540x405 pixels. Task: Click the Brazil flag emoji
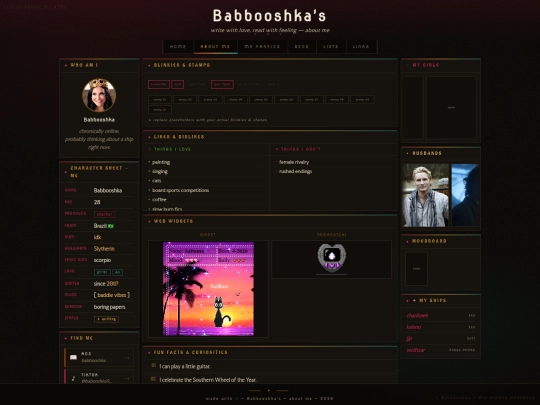pyautogui.click(x=111, y=226)
